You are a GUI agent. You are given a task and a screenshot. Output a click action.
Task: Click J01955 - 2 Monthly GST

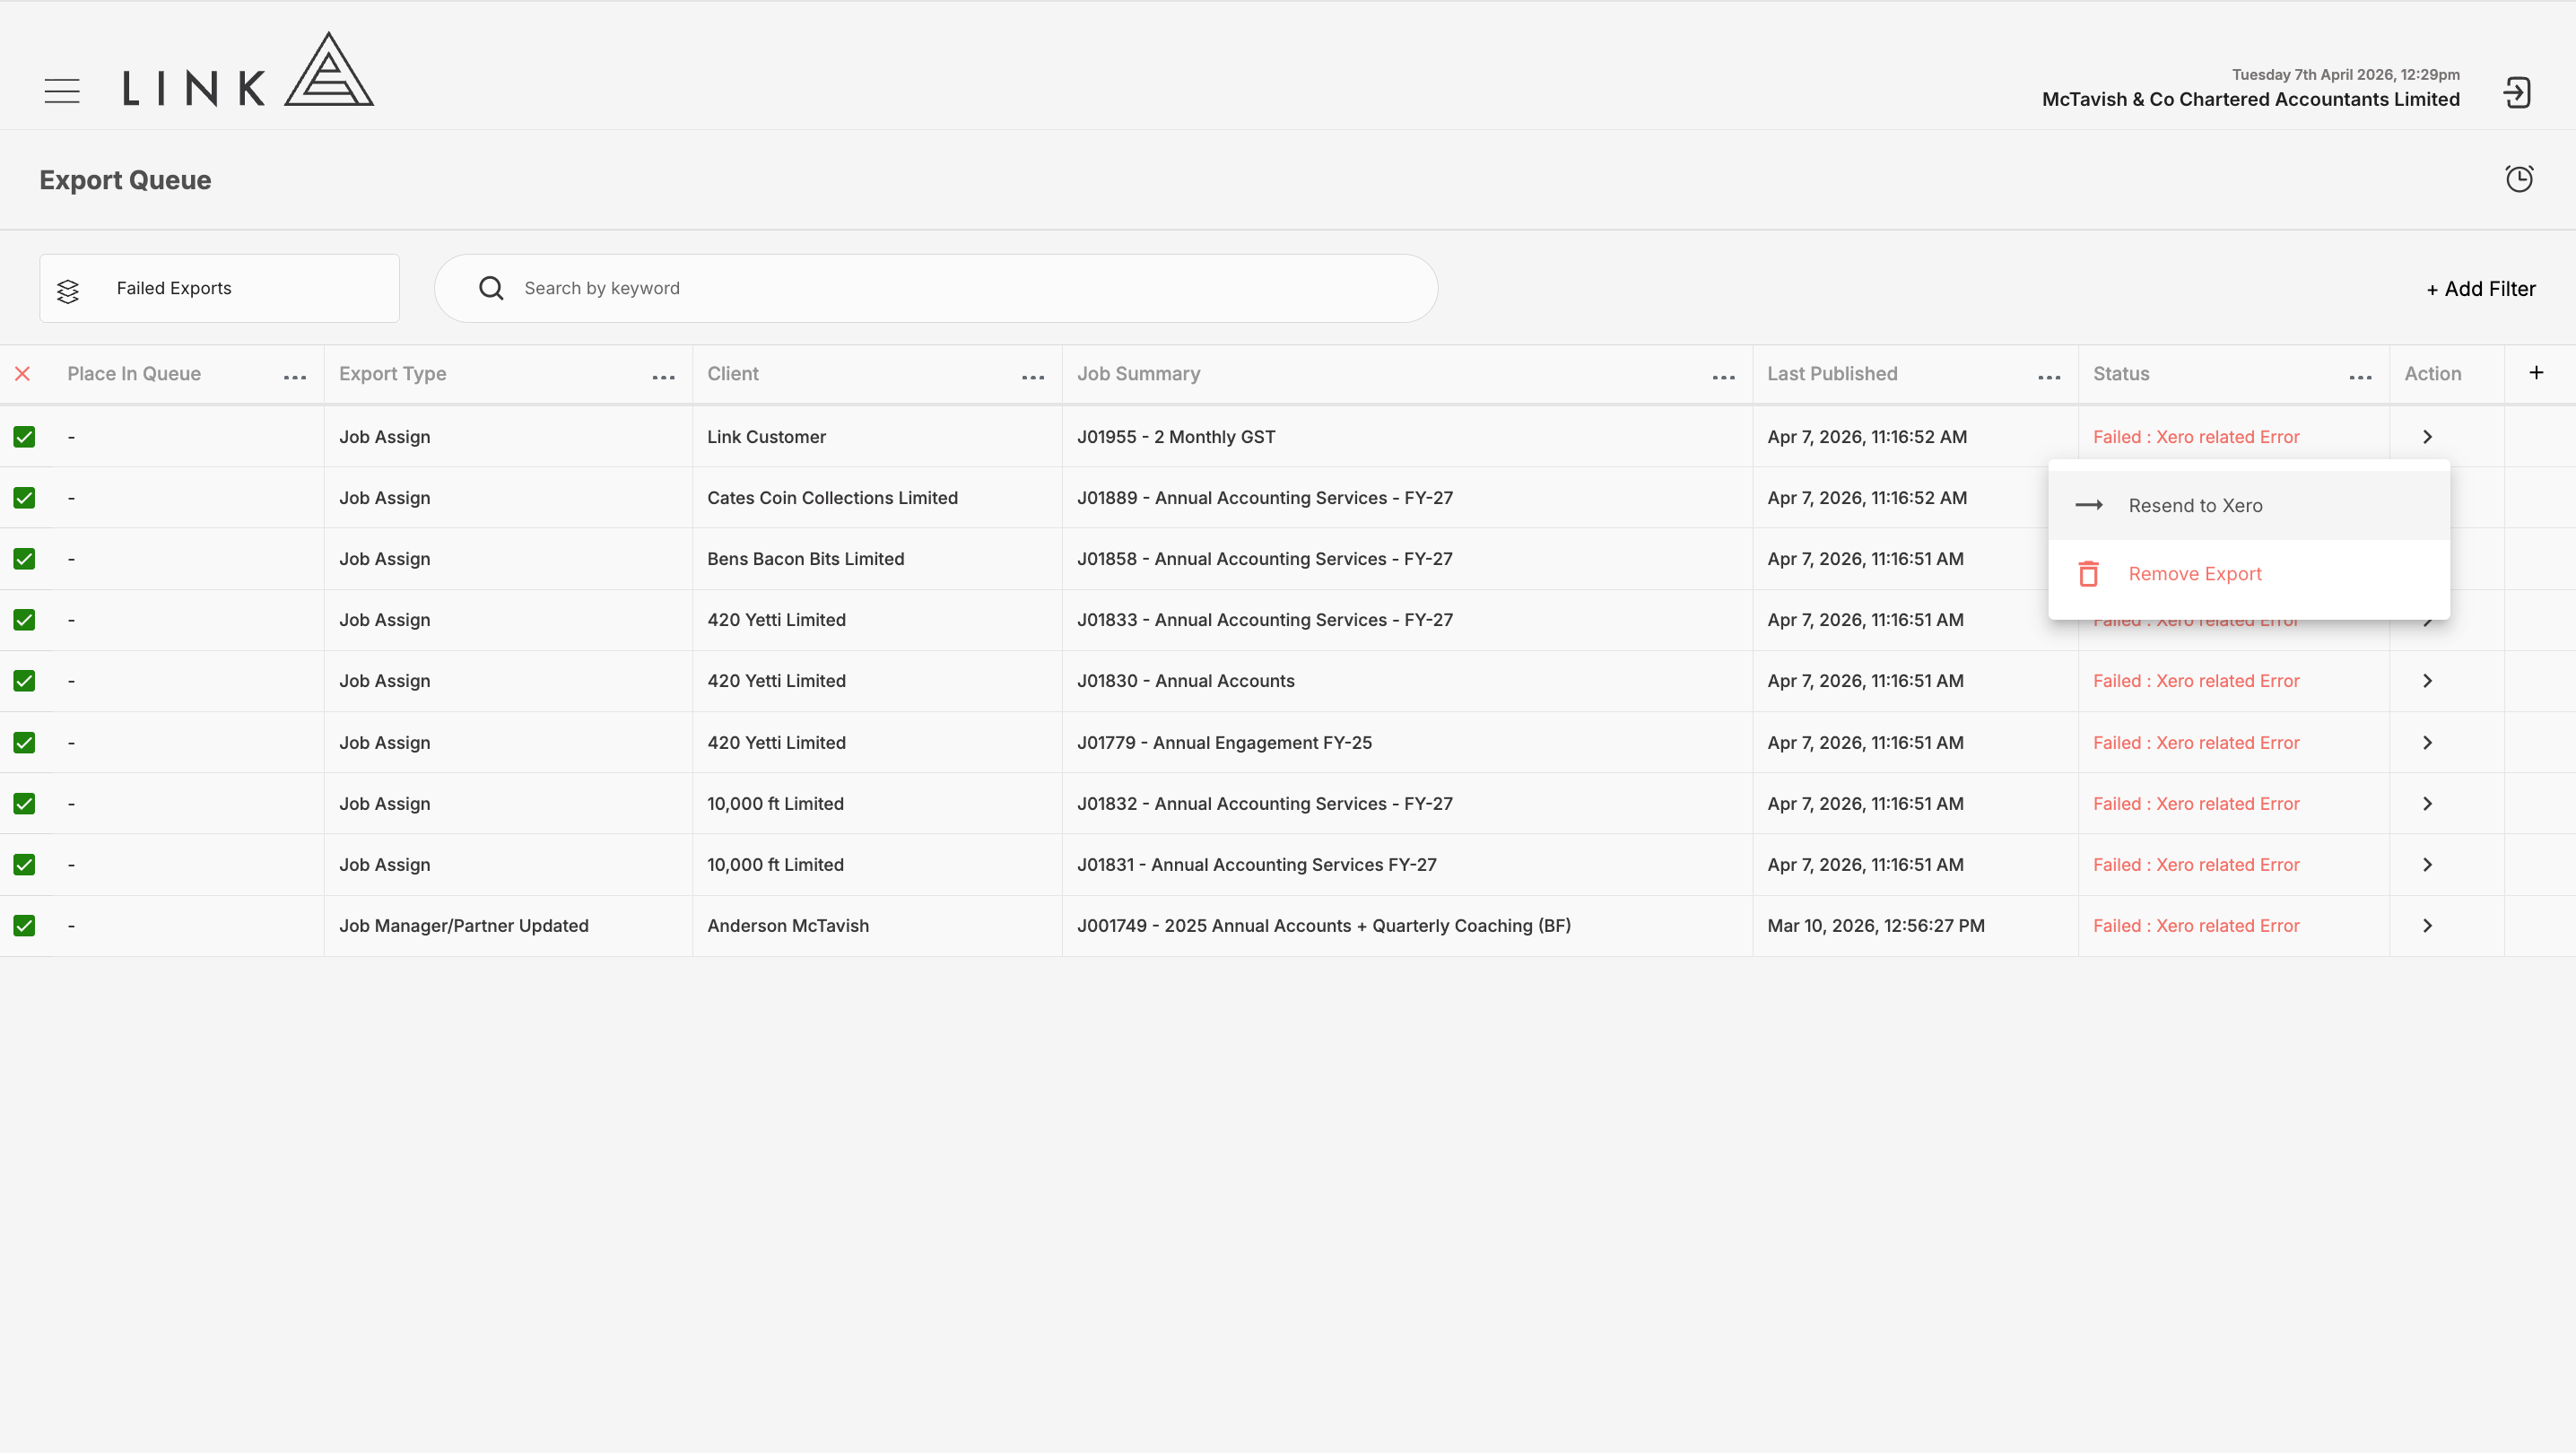(1176, 437)
